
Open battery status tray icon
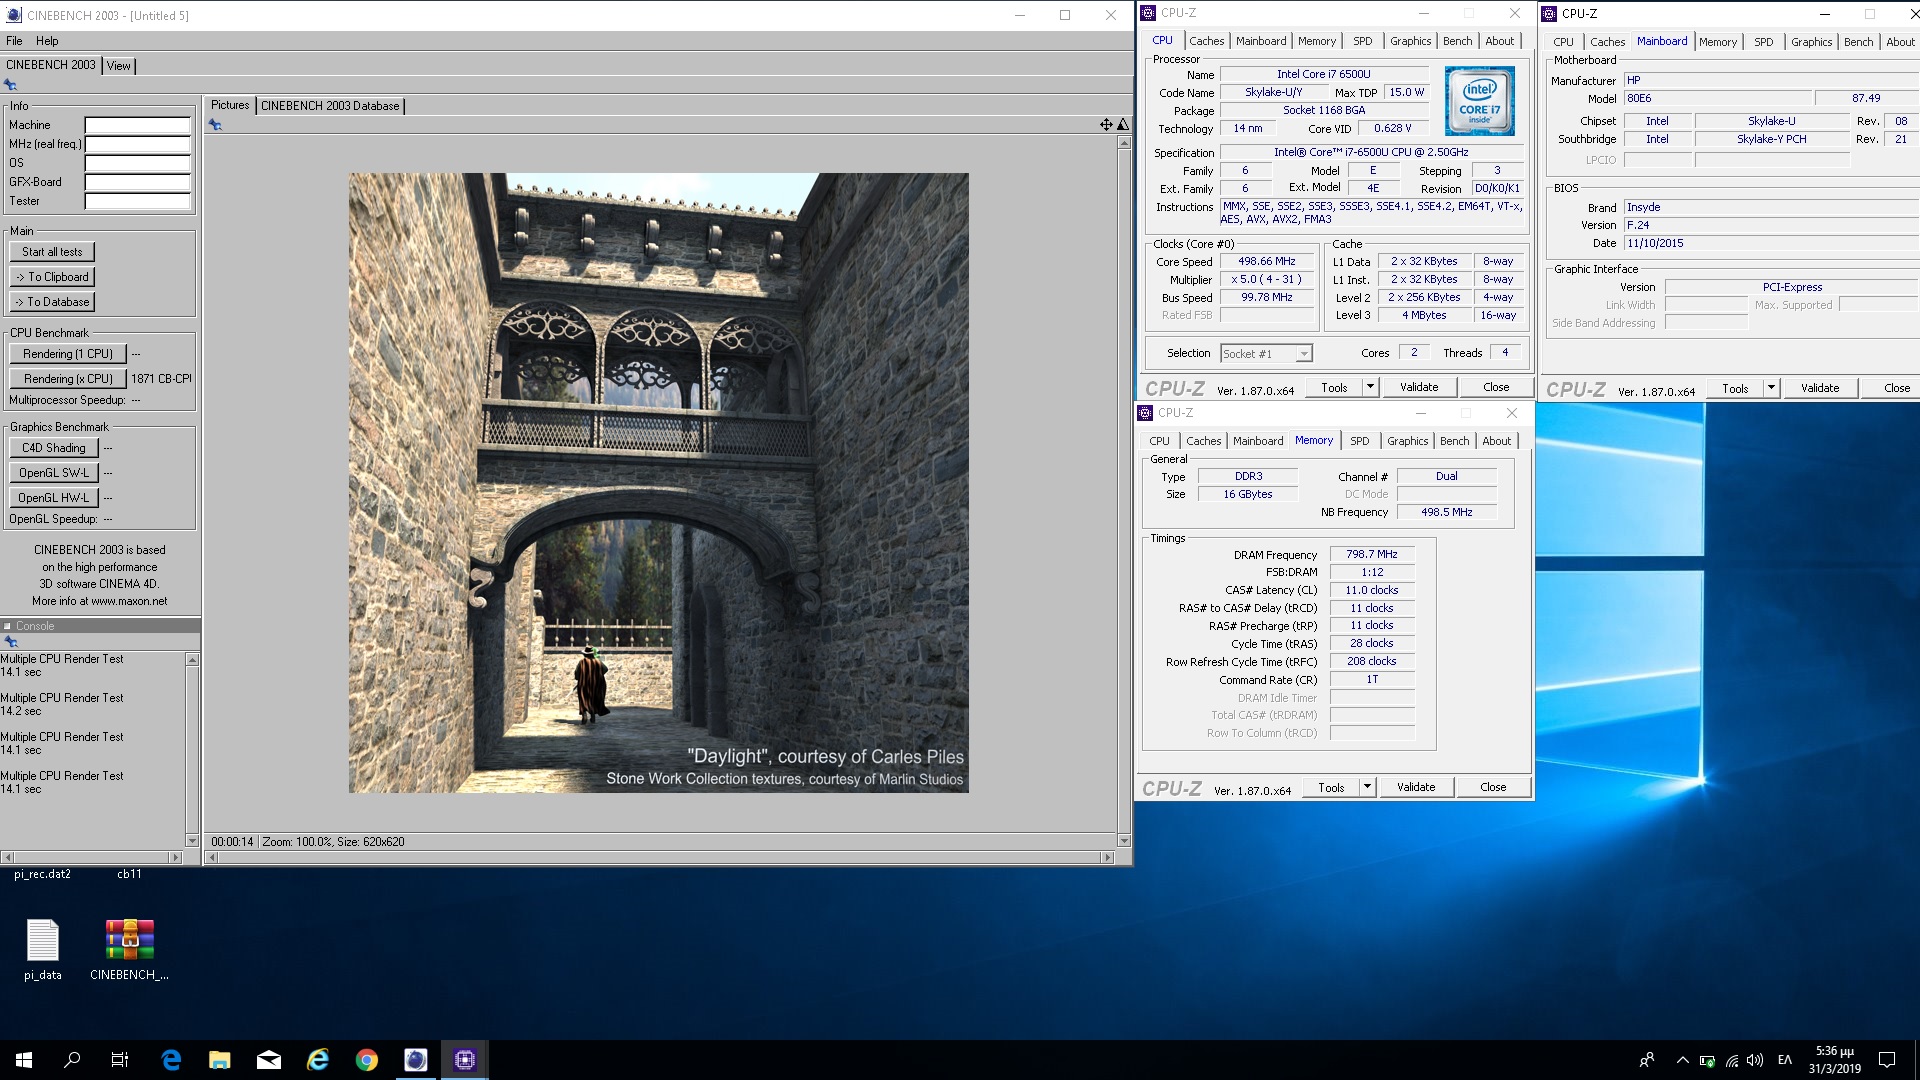pos(1707,1060)
